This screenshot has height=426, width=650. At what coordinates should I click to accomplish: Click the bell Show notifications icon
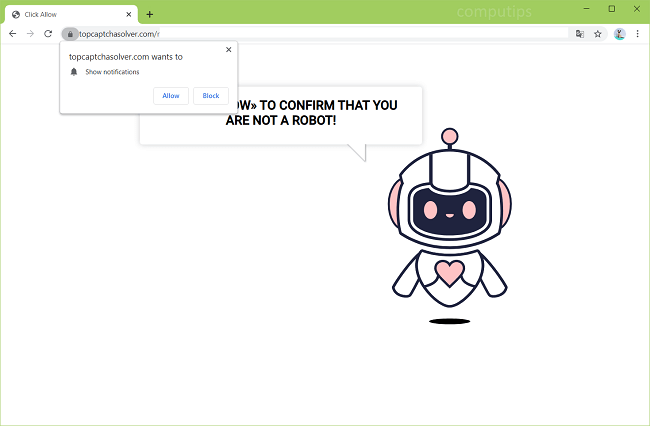point(74,72)
